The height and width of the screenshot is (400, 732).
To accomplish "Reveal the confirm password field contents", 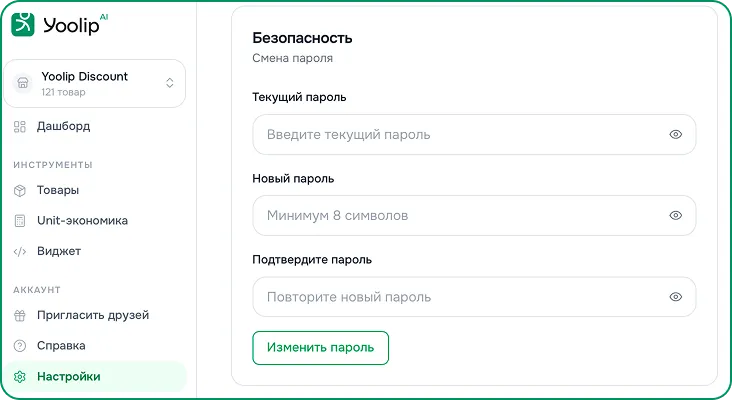I will coord(676,297).
